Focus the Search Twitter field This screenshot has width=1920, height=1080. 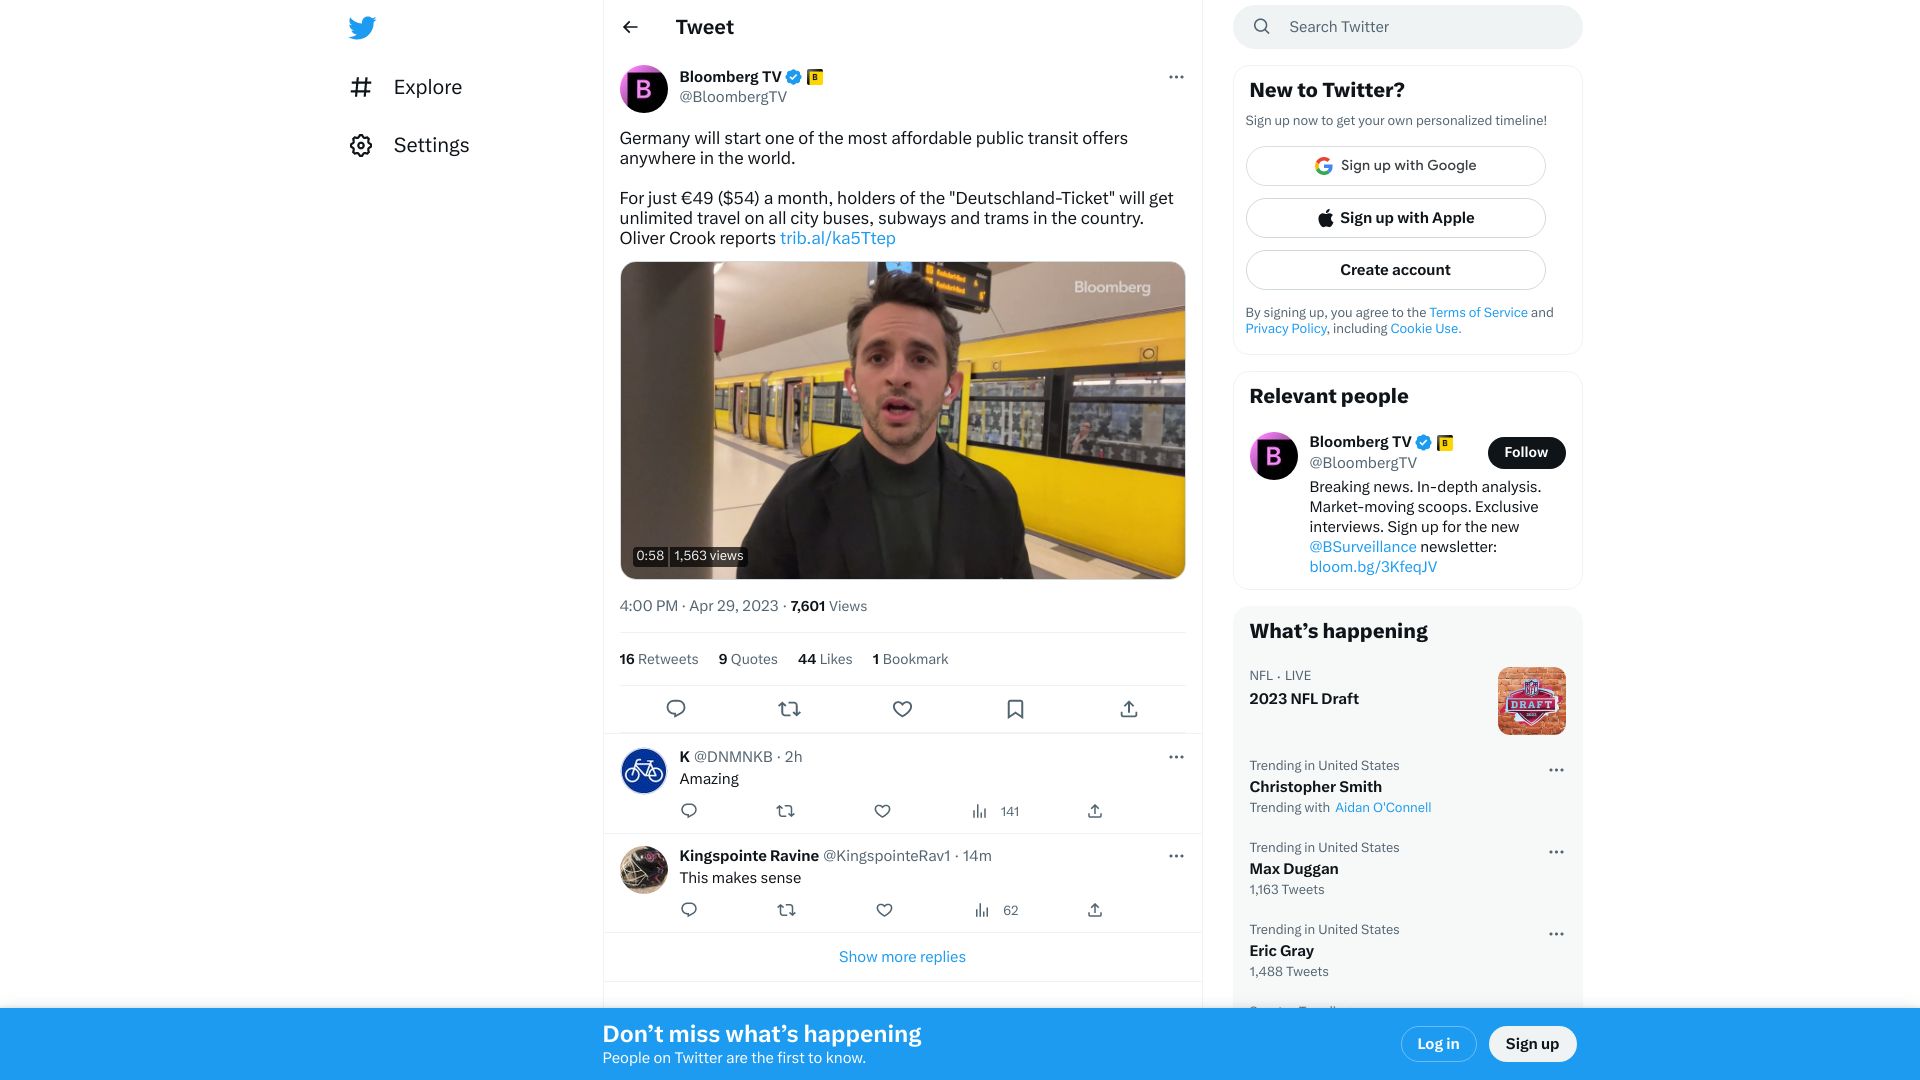(x=1407, y=27)
